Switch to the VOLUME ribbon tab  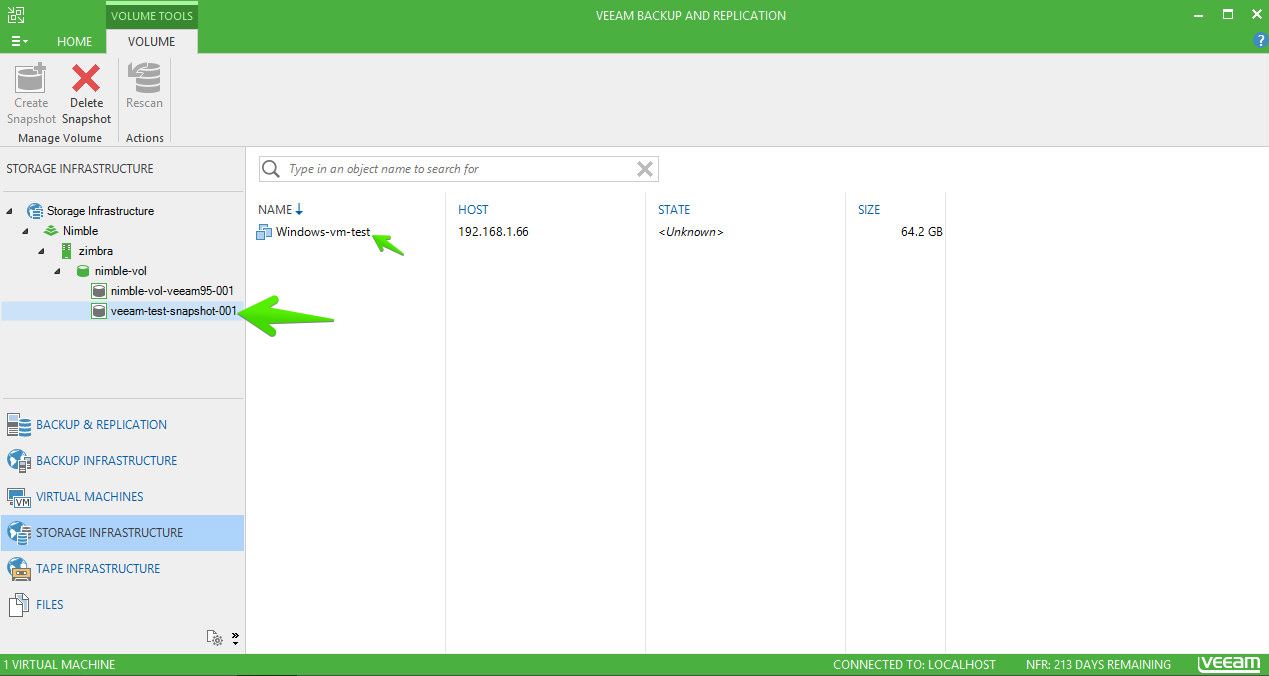click(x=151, y=41)
